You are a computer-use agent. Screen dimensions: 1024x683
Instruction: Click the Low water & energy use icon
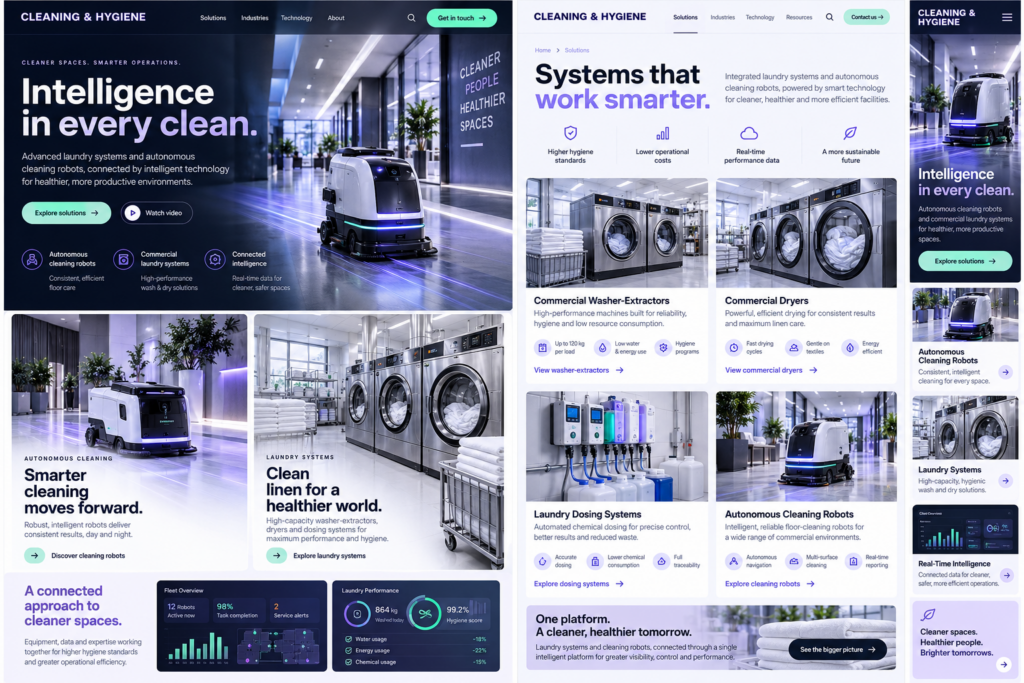pos(602,347)
